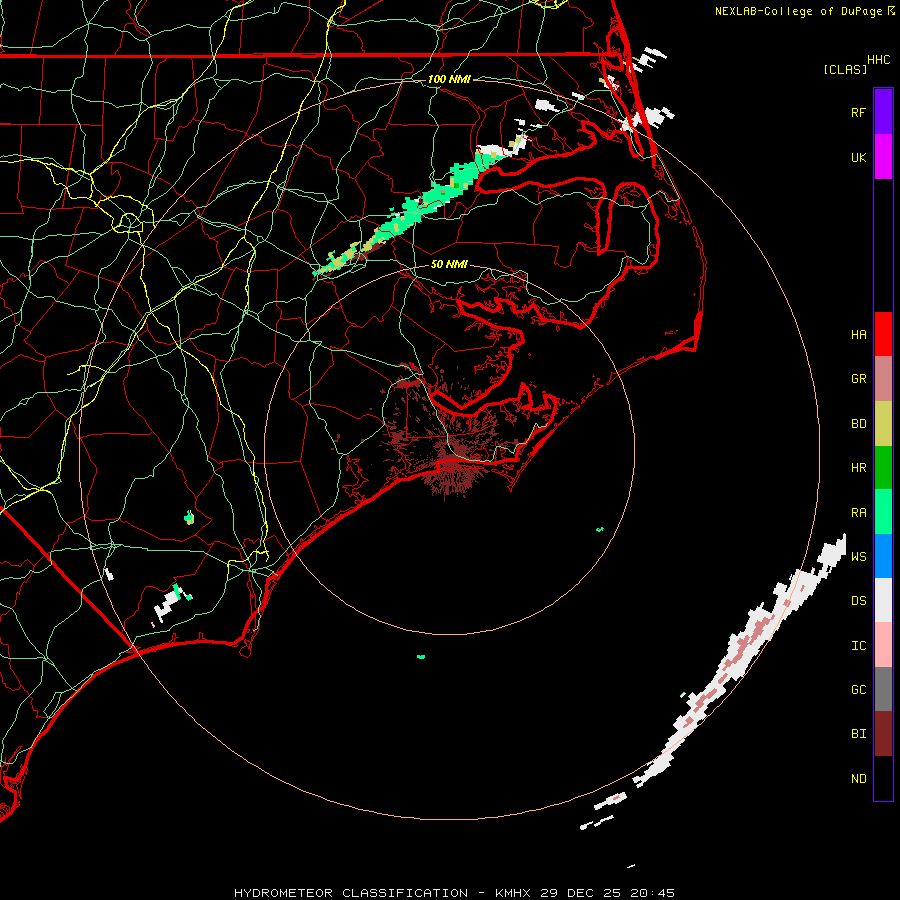Click the RA legend label

pyautogui.click(x=858, y=512)
